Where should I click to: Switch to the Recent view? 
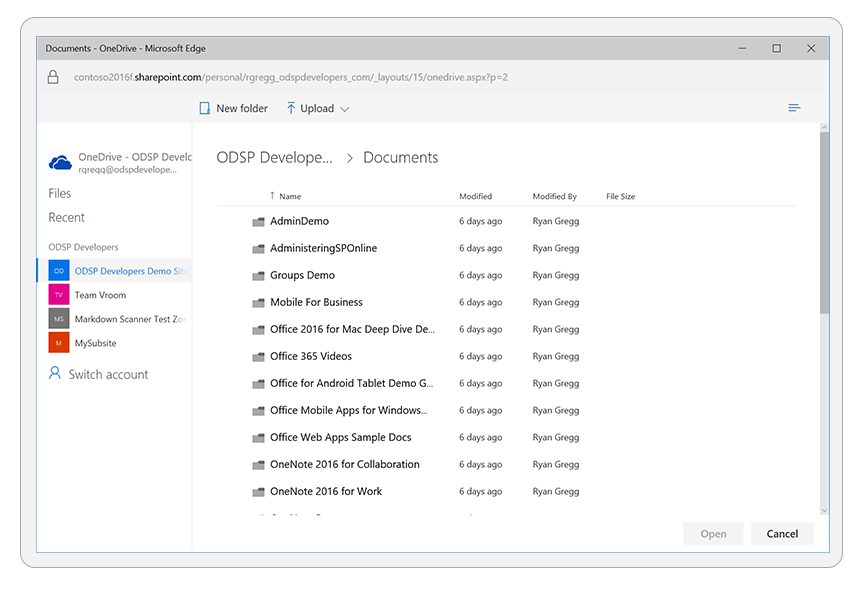(x=66, y=217)
